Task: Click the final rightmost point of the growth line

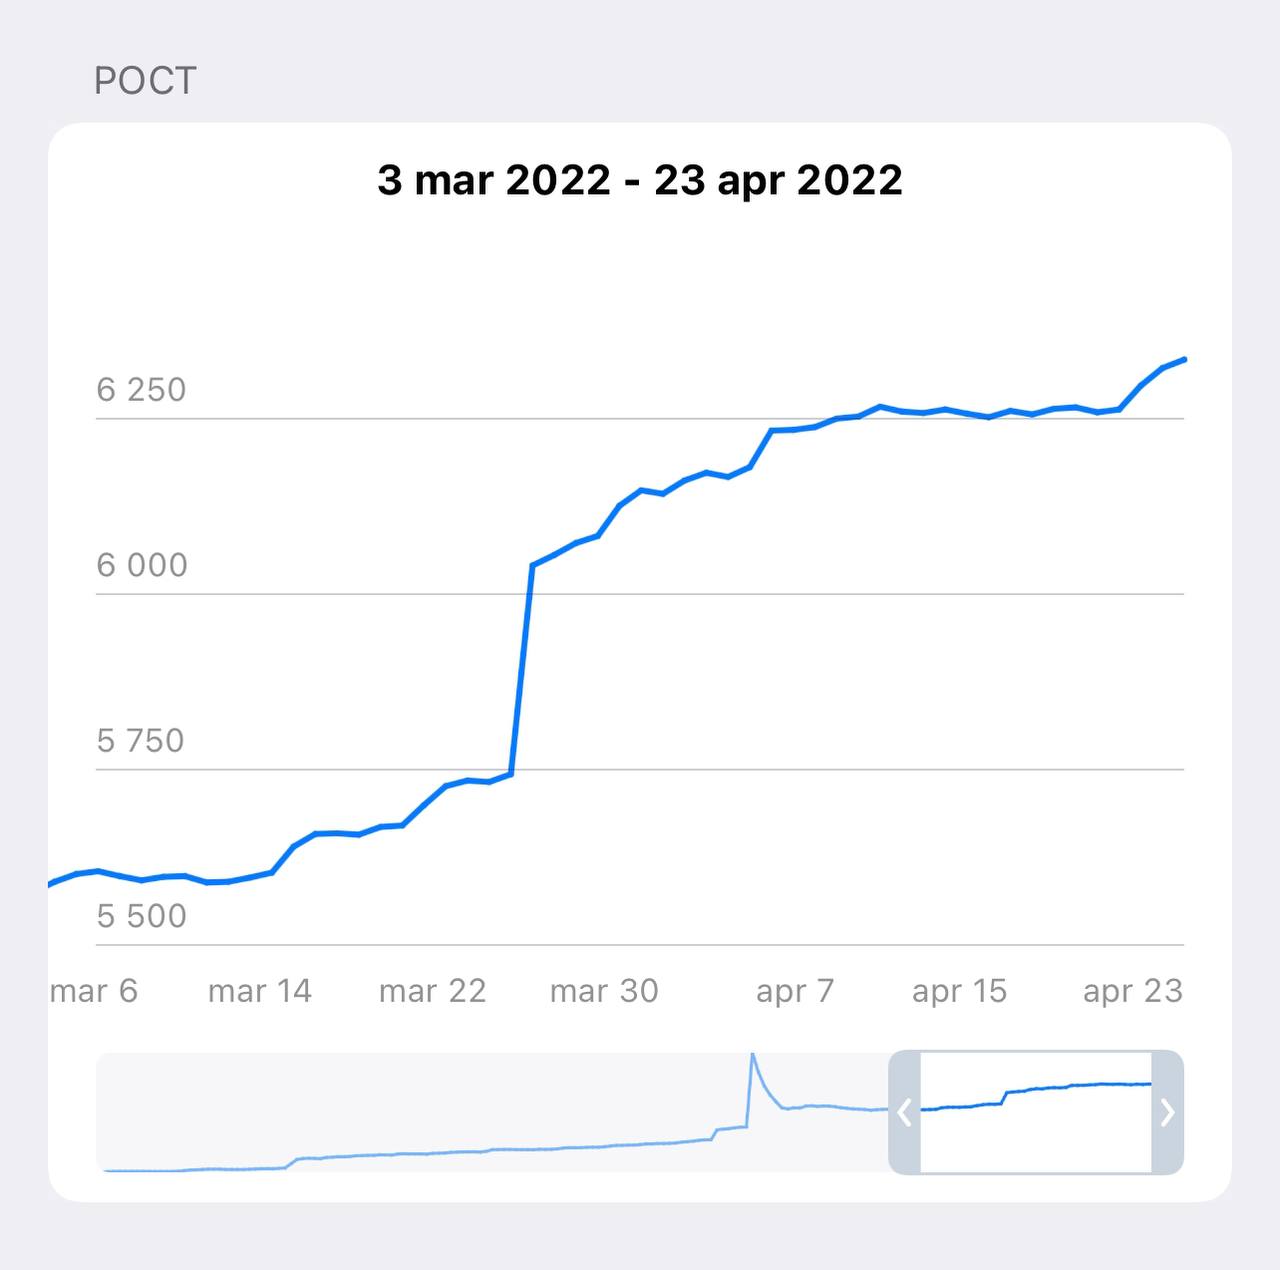Action: (x=1184, y=359)
